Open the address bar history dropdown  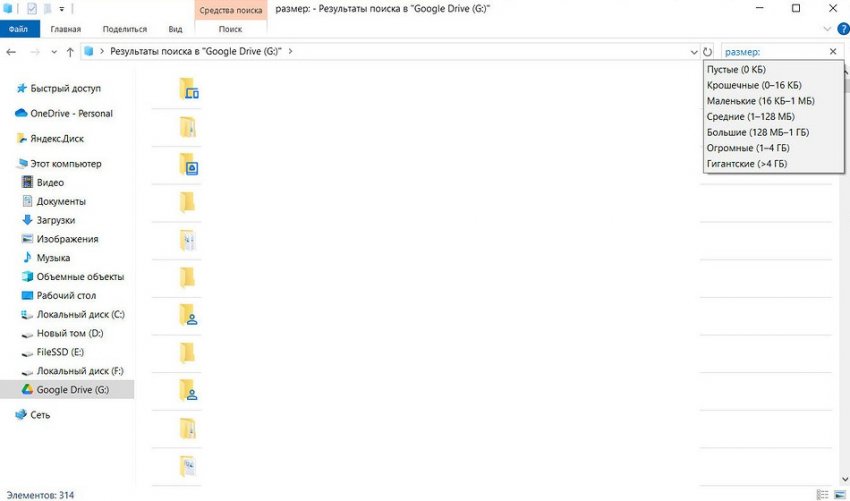click(x=694, y=51)
